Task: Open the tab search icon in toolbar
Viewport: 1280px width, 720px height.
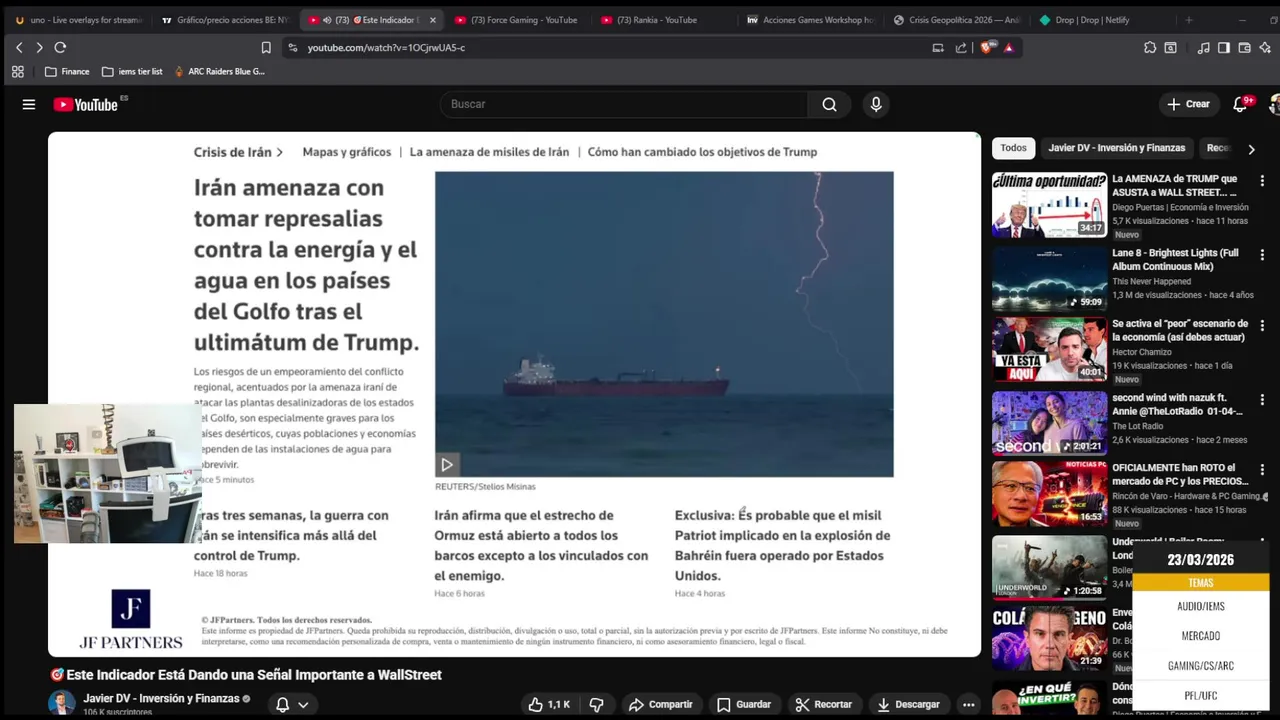Action: (x=1171, y=47)
